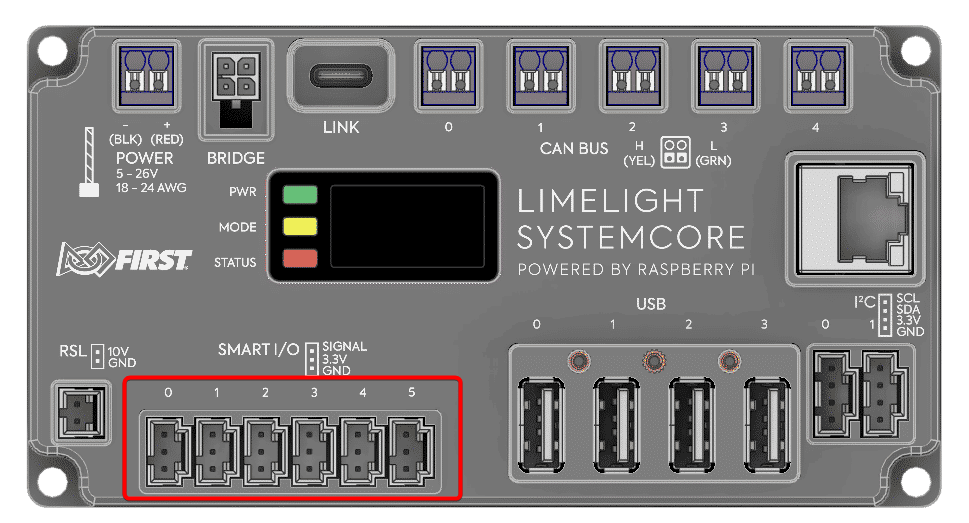Viewport: 969px width, 523px height.
Task: Click the RSL pinout legend icon
Action: 97,356
